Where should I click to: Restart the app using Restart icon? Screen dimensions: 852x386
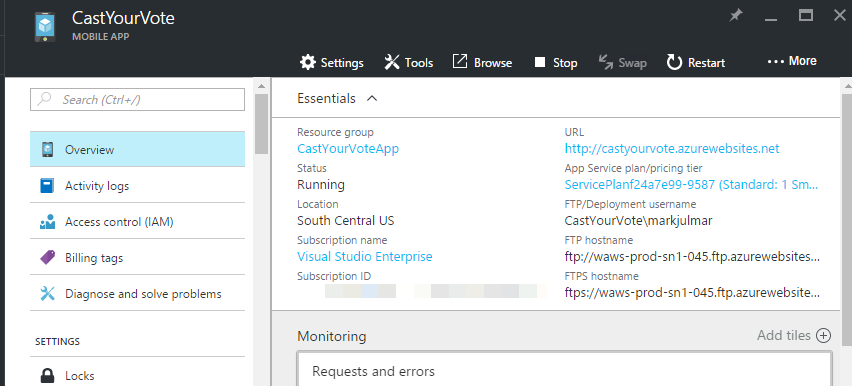tap(674, 62)
